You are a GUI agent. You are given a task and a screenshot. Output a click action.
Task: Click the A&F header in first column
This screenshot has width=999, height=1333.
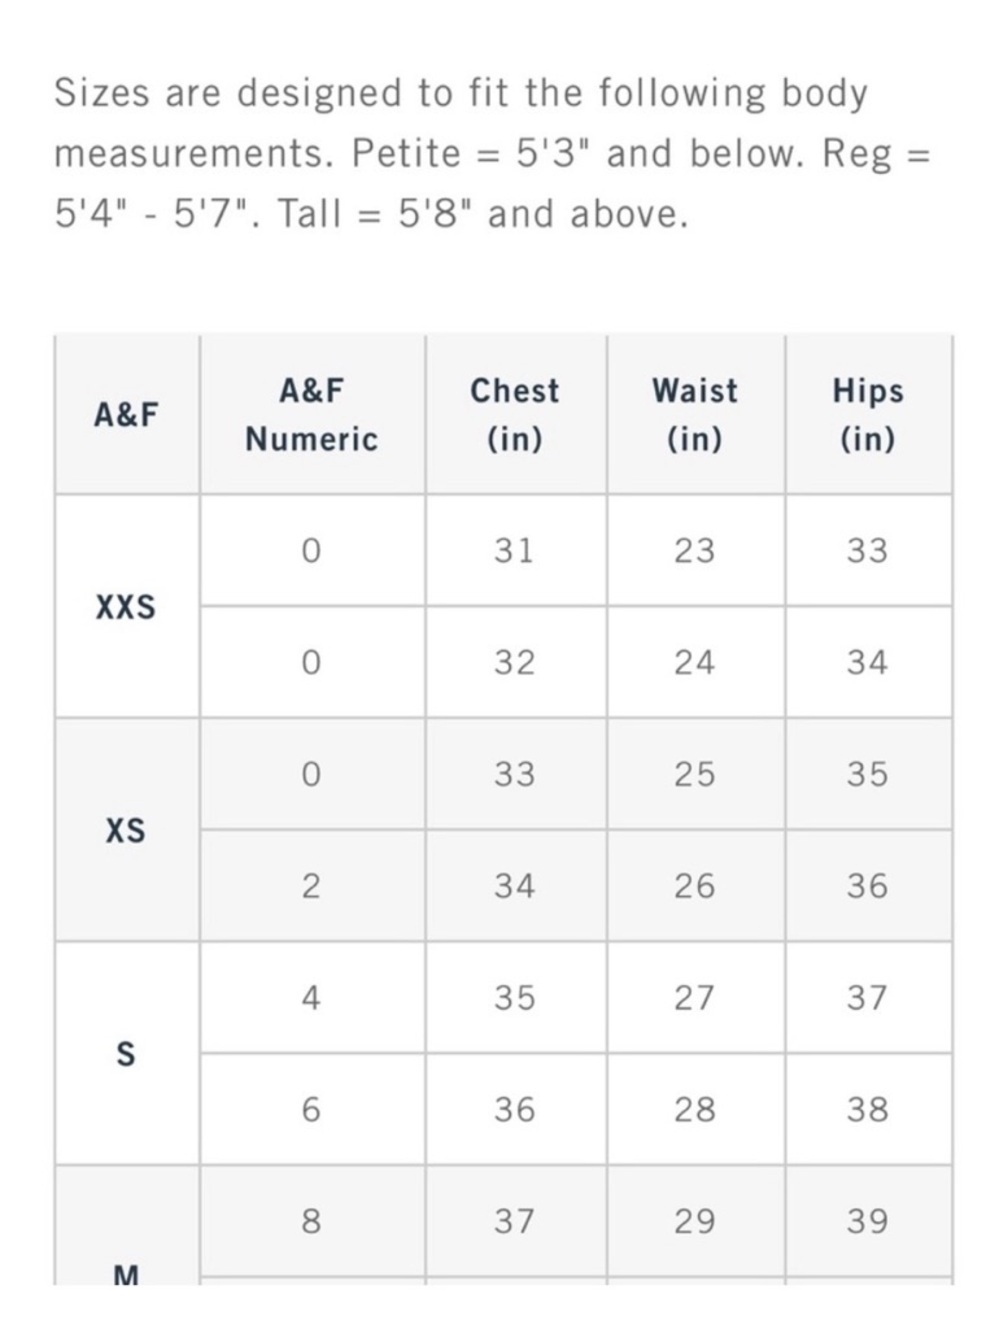click(x=126, y=414)
